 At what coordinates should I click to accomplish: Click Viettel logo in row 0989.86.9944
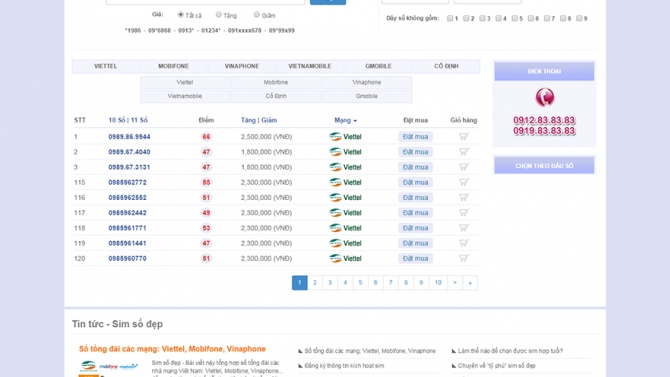[345, 137]
